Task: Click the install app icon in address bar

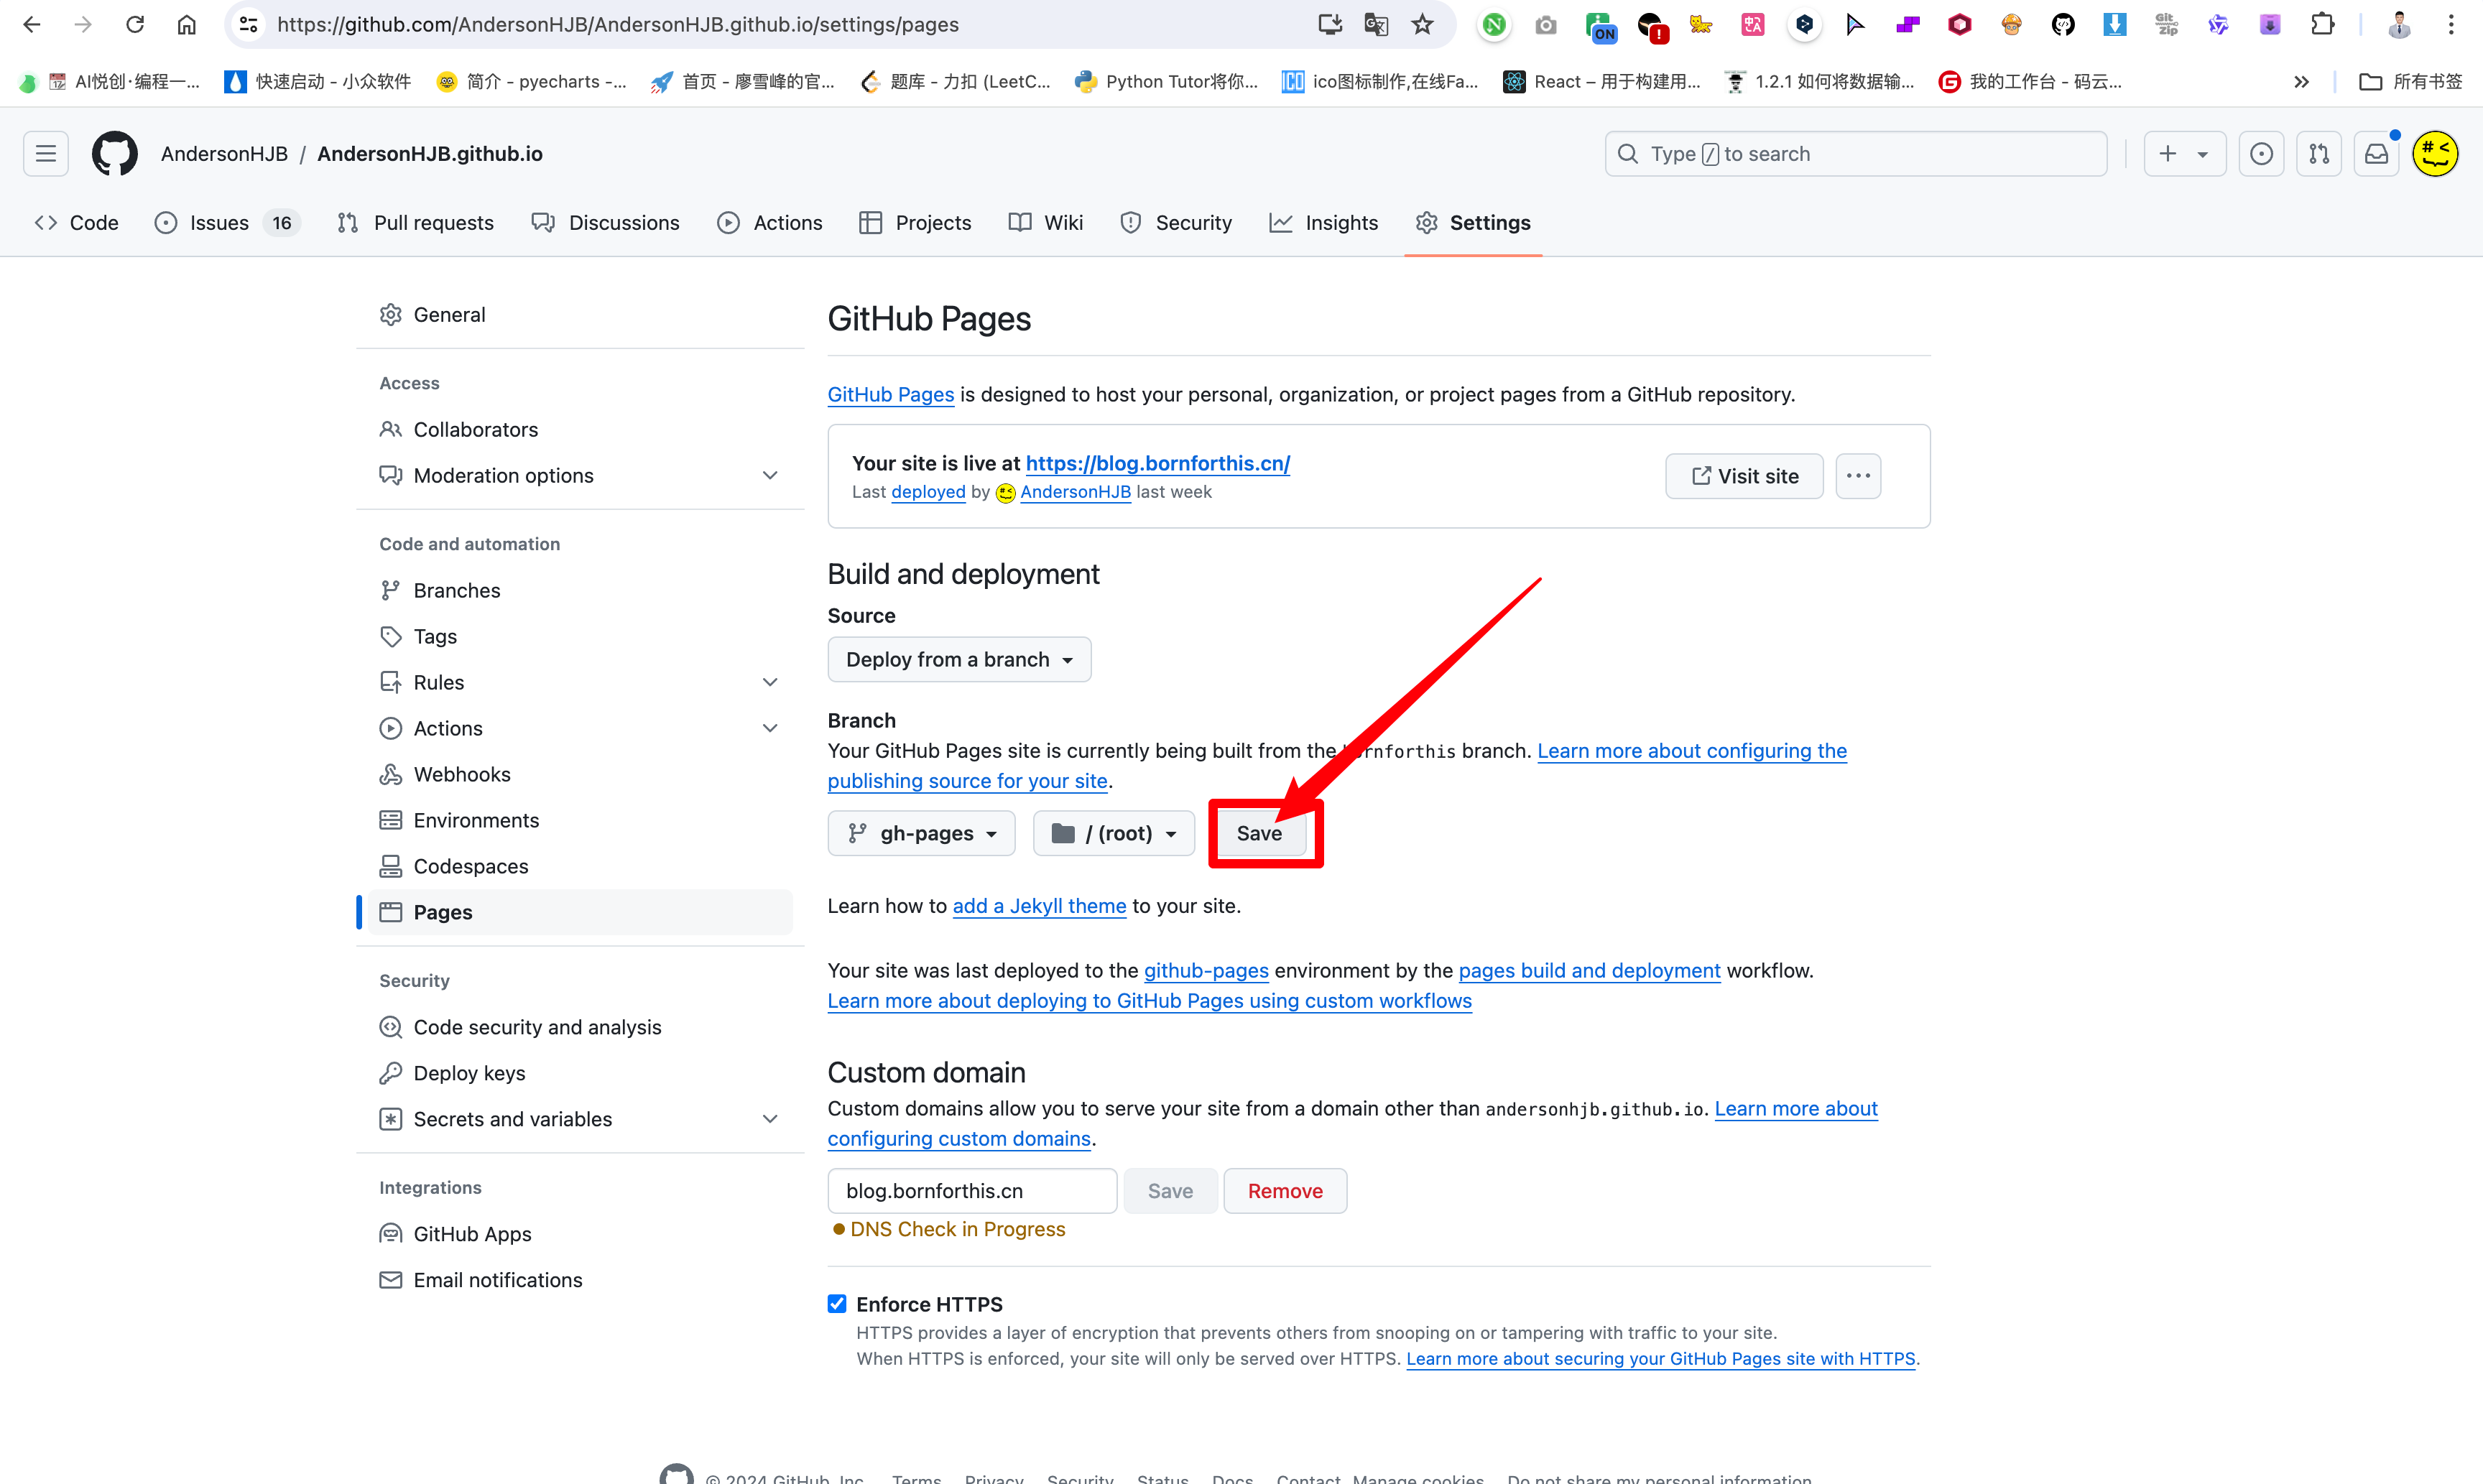Action: pos(1329,24)
